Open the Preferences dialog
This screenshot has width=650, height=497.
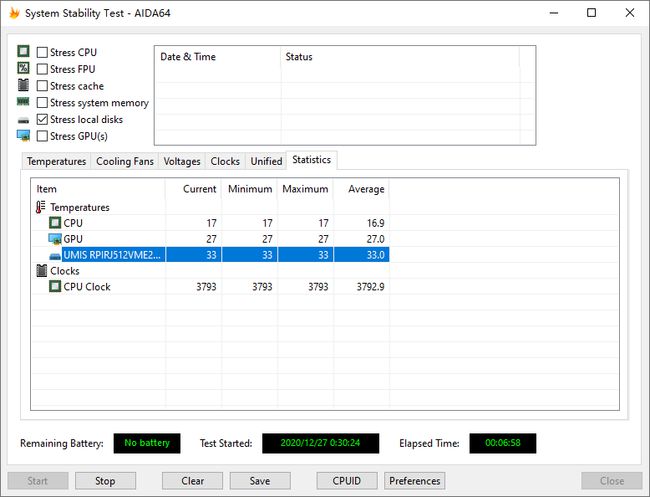coord(414,481)
